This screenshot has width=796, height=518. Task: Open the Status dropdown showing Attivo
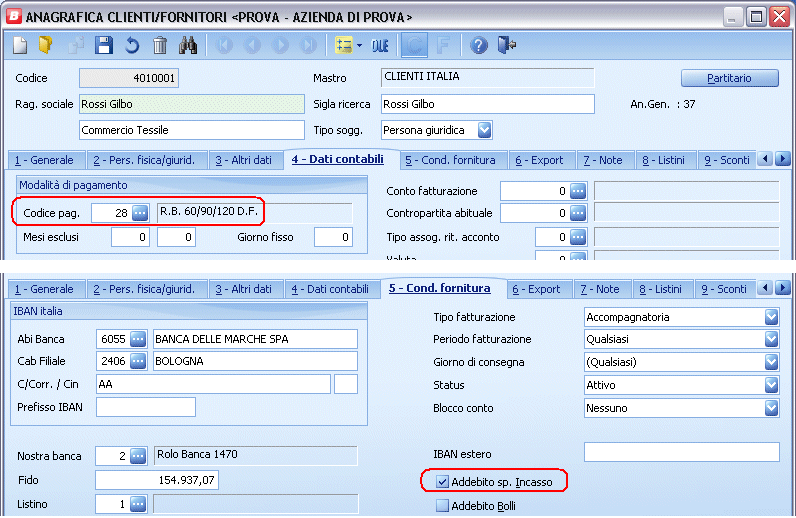[771, 385]
